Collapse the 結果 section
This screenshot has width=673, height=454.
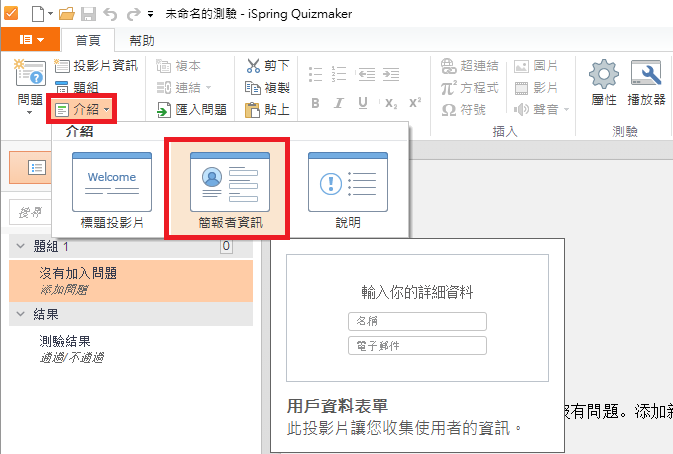20,314
